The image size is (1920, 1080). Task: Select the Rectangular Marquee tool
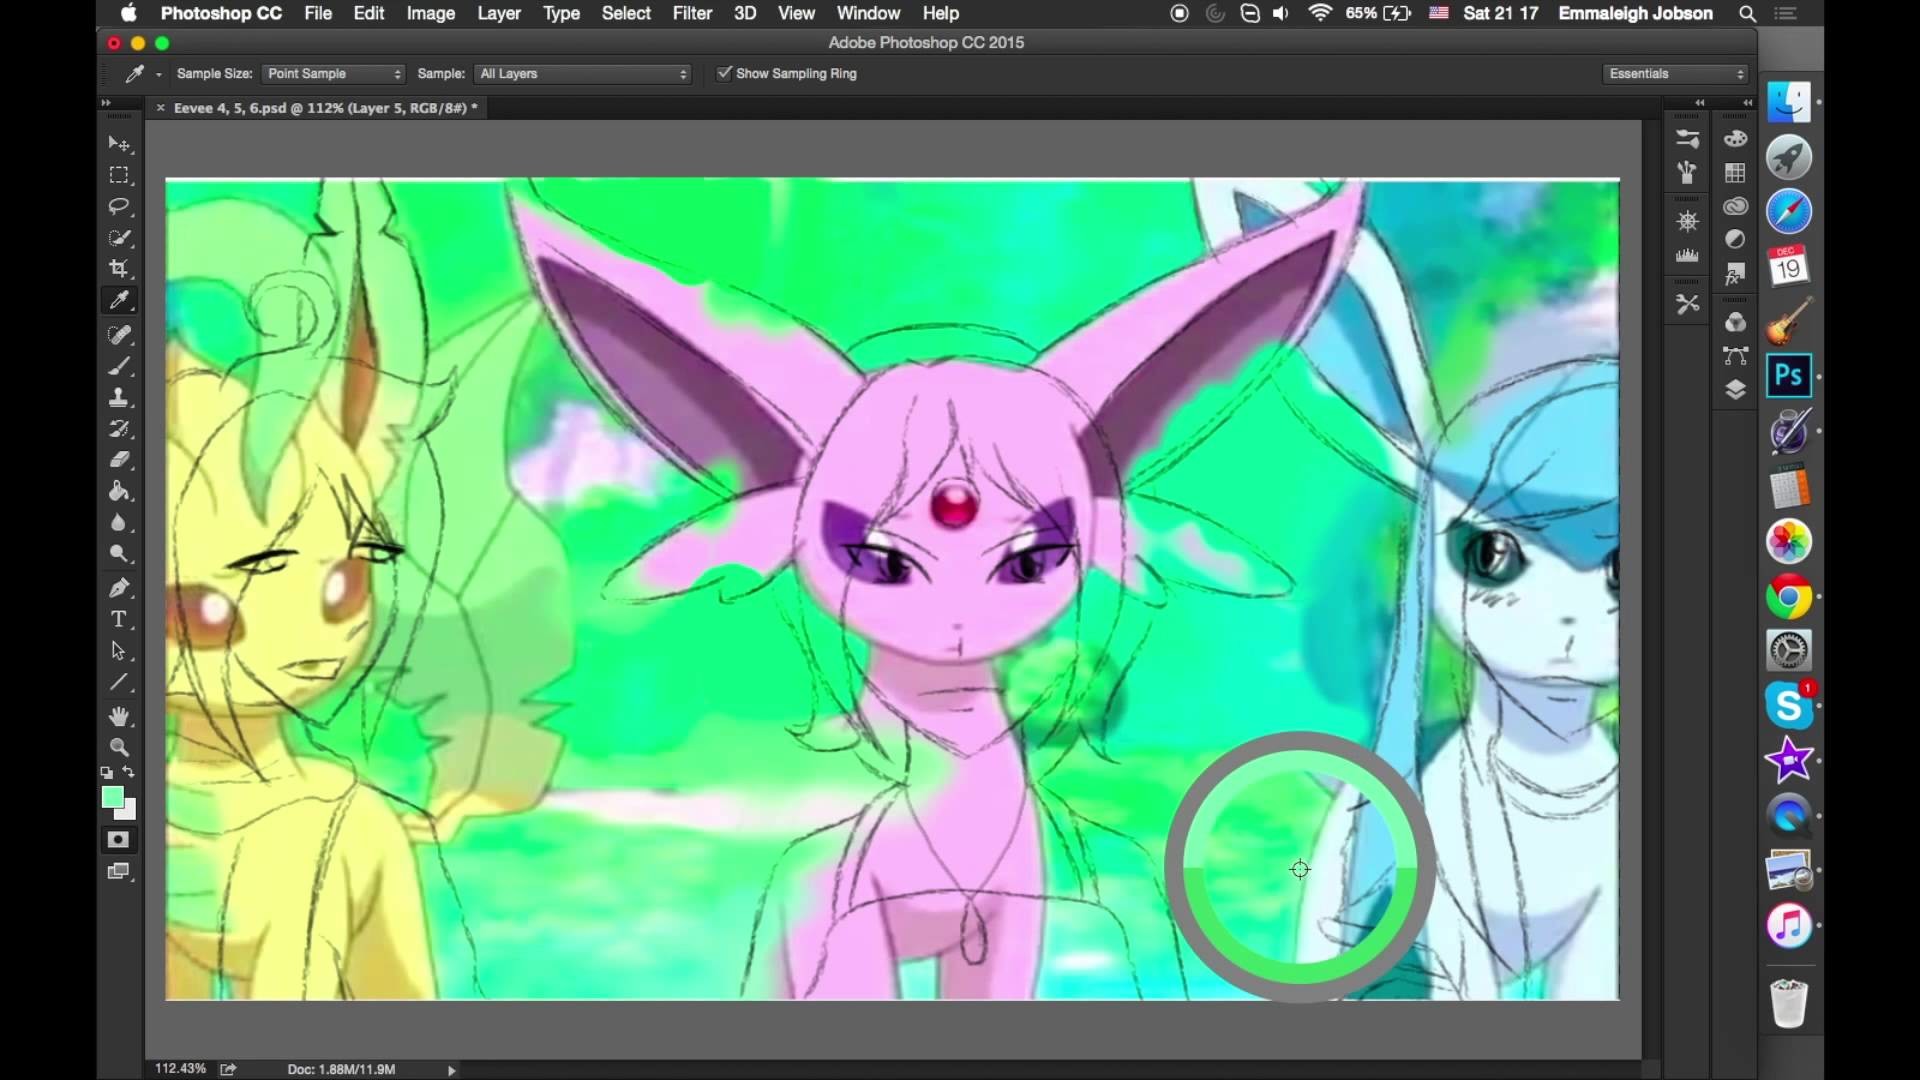(x=119, y=175)
